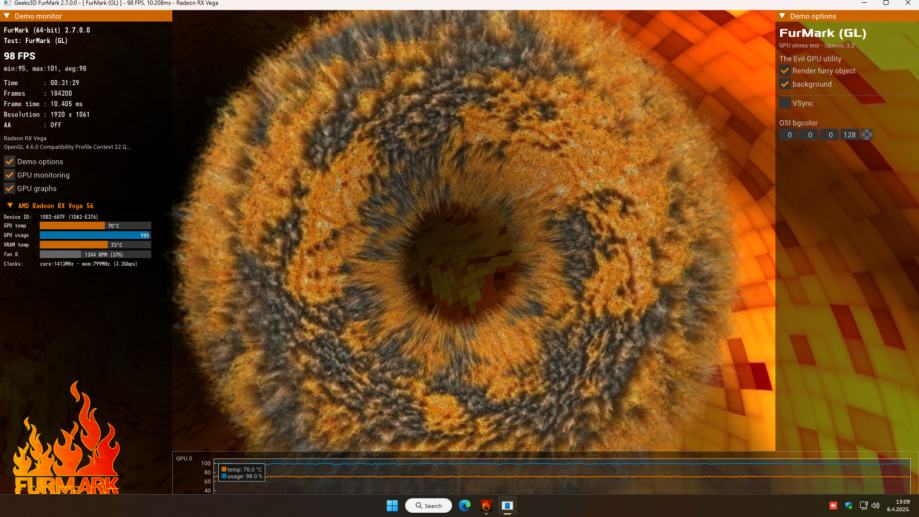The width and height of the screenshot is (919, 517).
Task: Click the OpenGL 4.6.0 Compatibility Profile text
Action: [x=67, y=147]
